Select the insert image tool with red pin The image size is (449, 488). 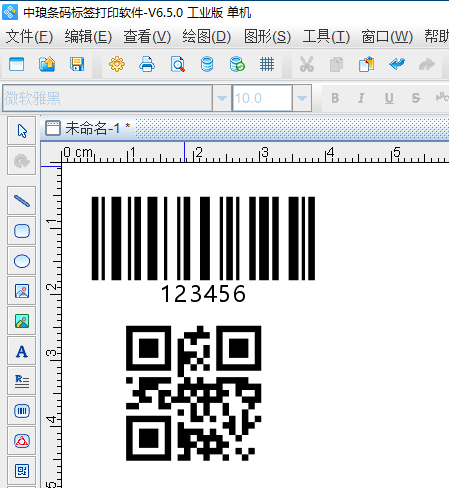click(x=22, y=291)
